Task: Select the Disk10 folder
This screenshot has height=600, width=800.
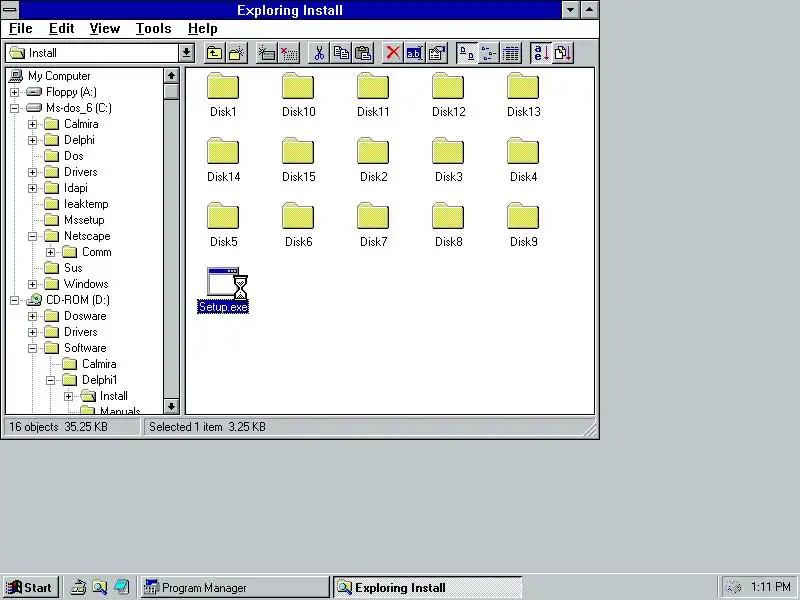Action: (298, 95)
